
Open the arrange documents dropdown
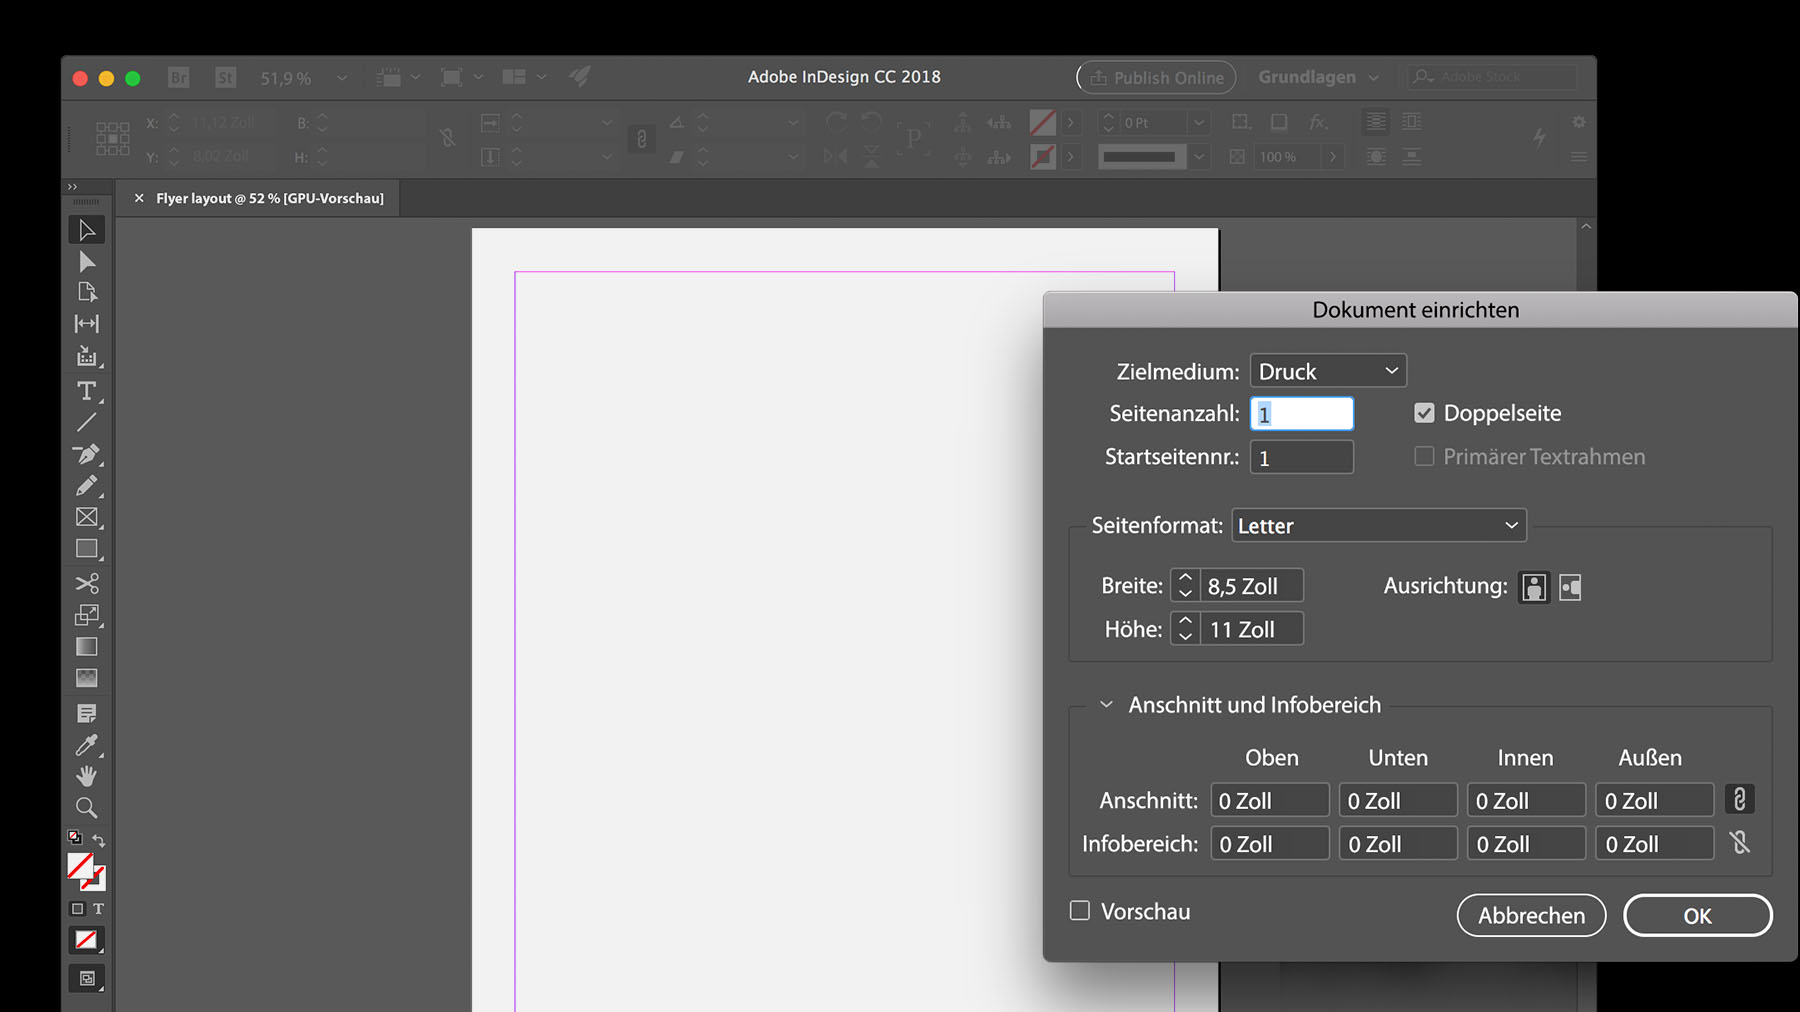click(525, 77)
